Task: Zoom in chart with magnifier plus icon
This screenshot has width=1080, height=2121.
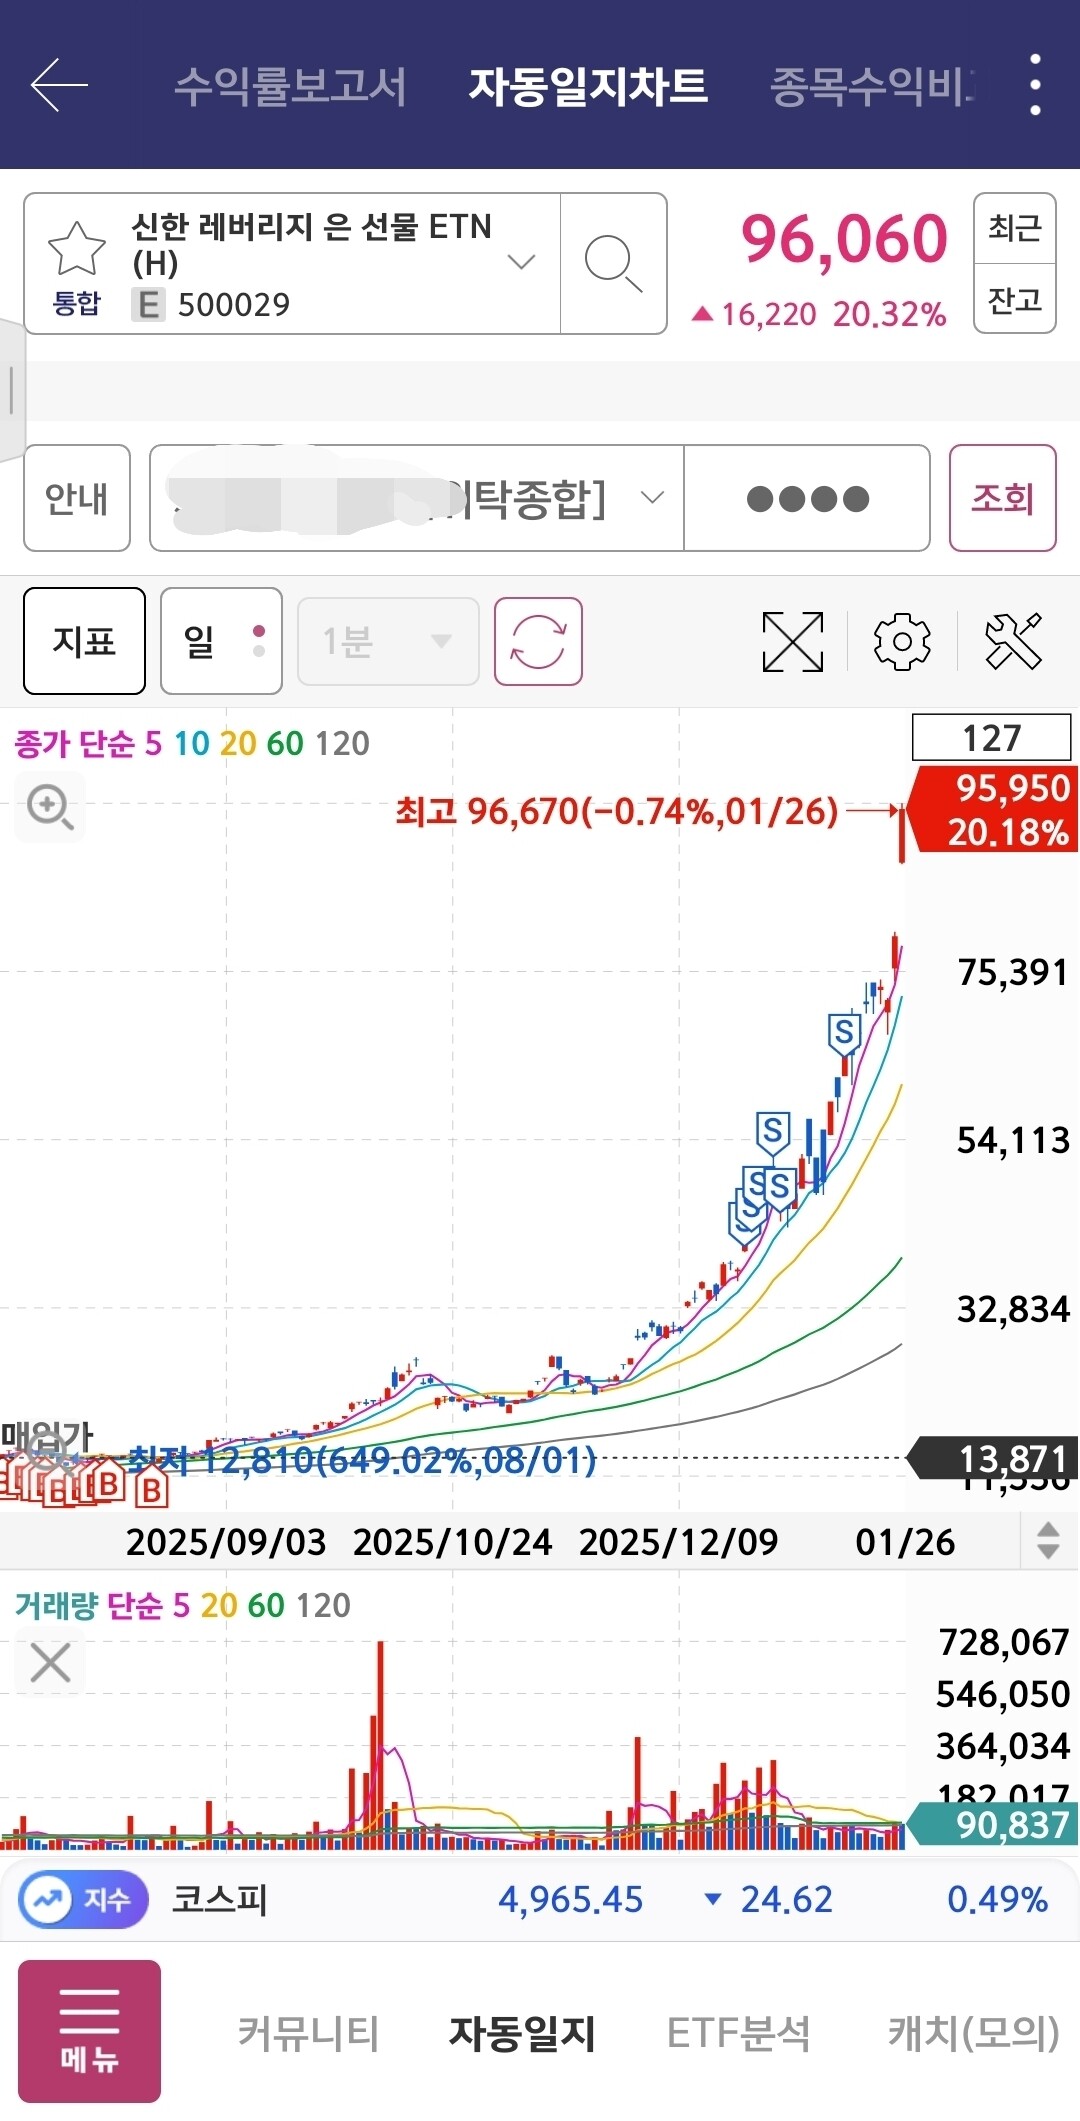Action: 50,807
